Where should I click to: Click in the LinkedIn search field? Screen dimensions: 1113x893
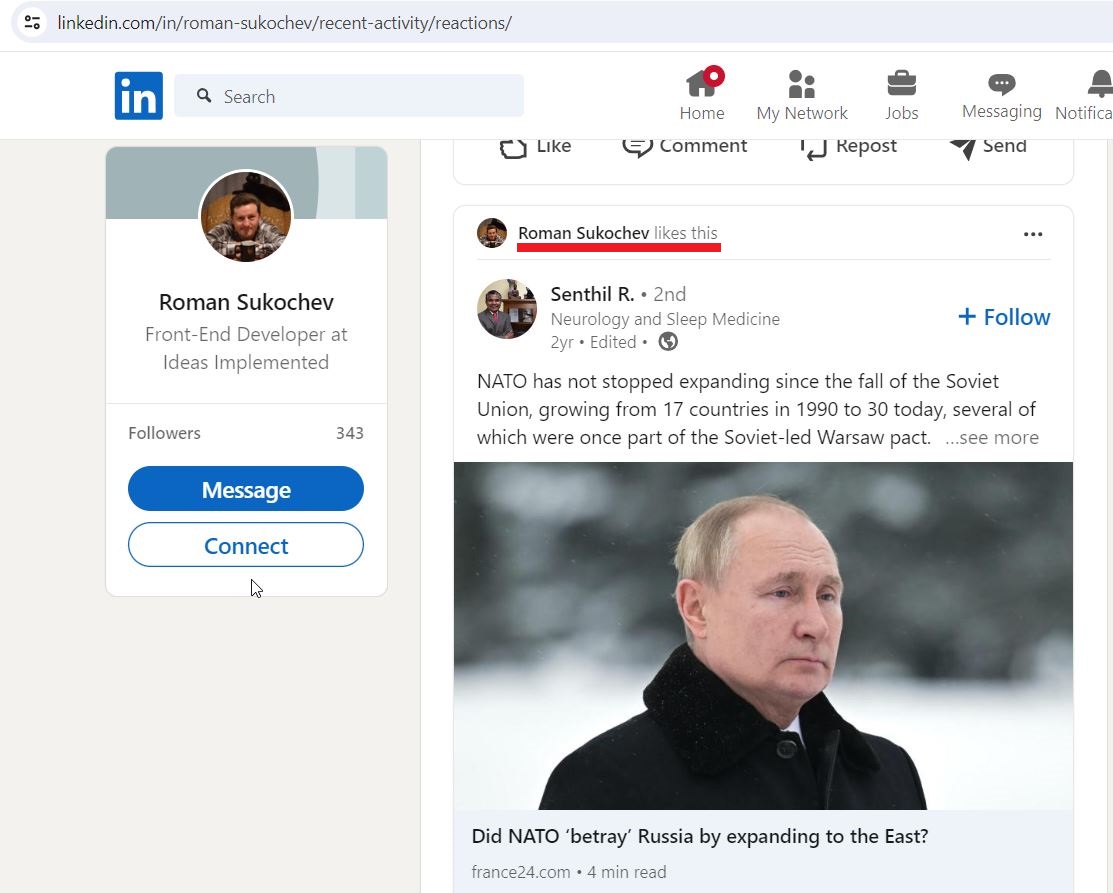pyautogui.click(x=349, y=96)
